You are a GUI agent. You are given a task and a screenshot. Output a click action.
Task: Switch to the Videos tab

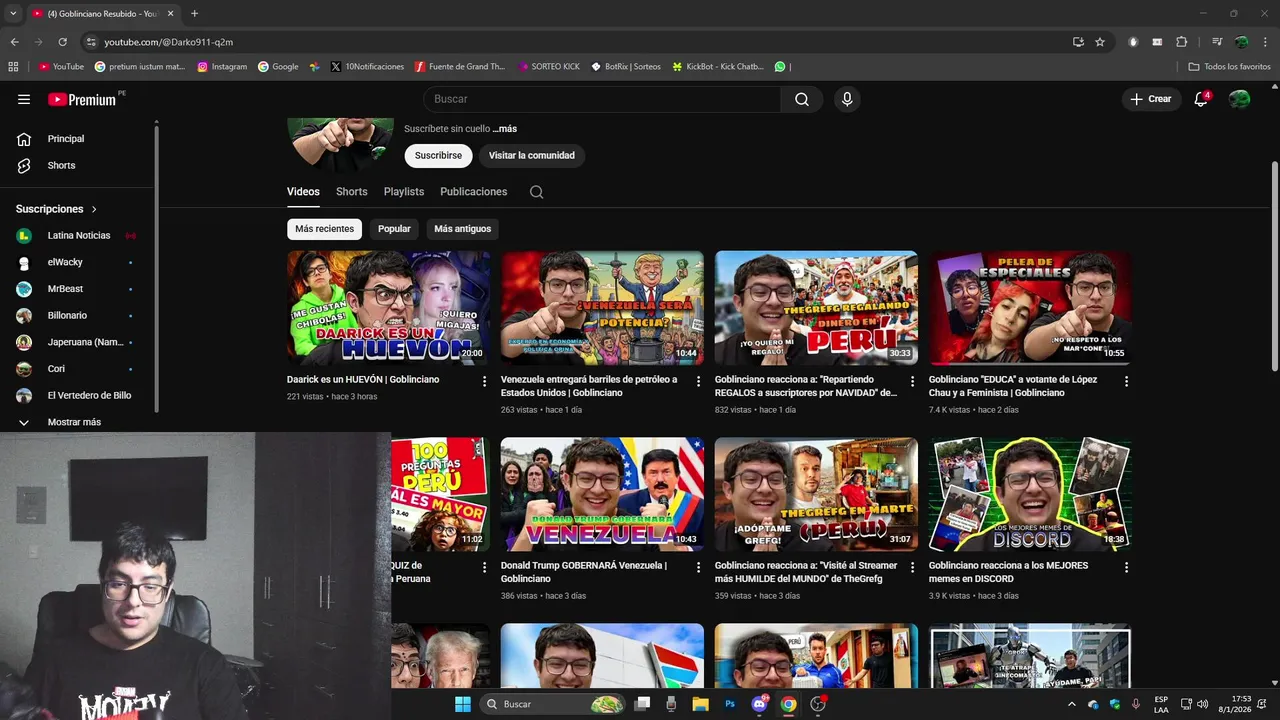pyautogui.click(x=303, y=192)
